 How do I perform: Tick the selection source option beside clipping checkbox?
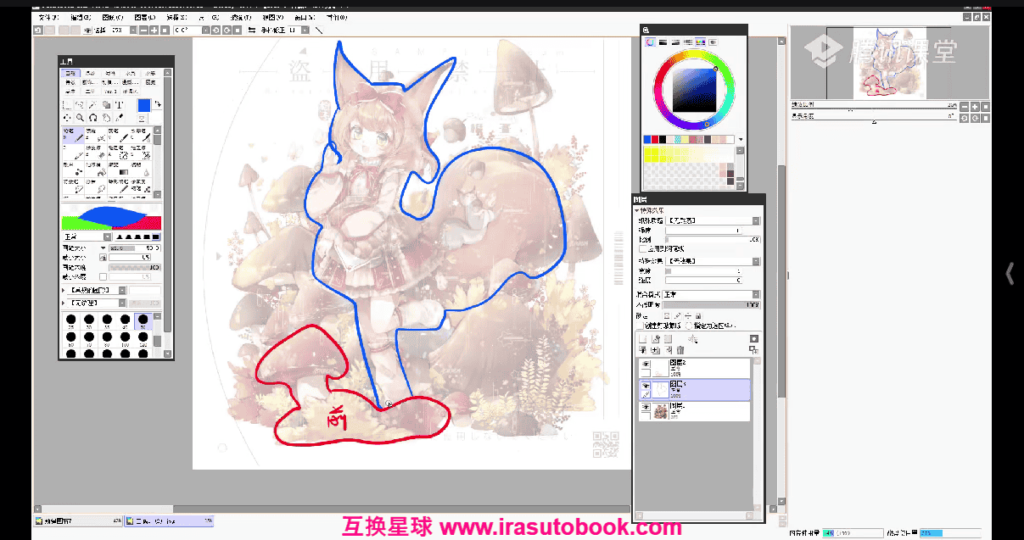click(x=689, y=325)
